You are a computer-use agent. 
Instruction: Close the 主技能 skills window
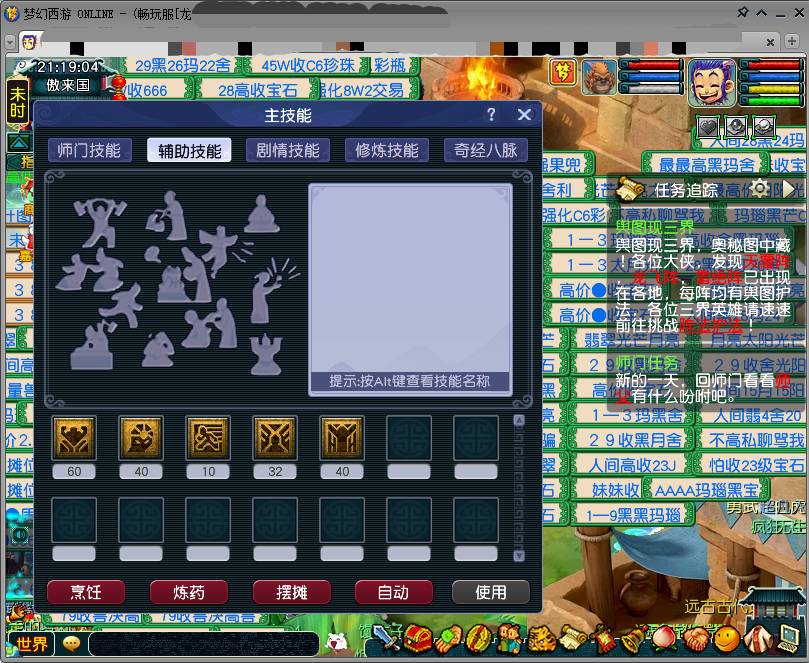[524, 115]
